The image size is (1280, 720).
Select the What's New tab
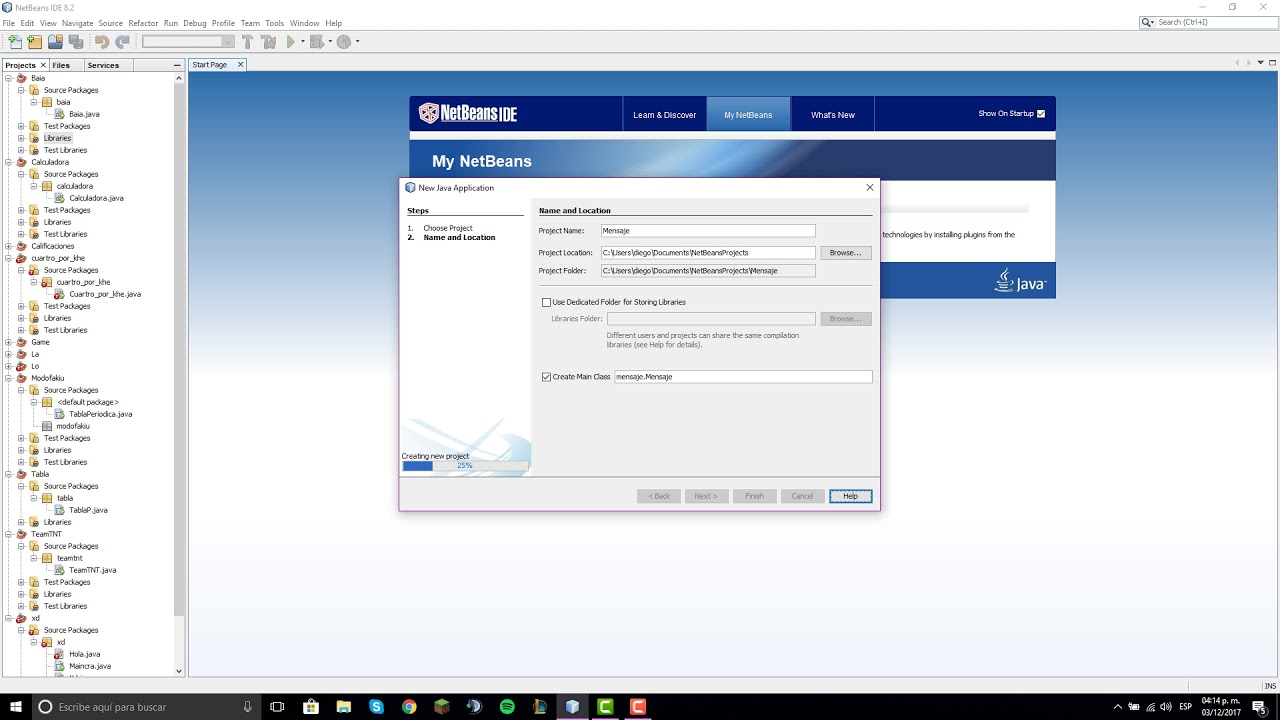pyautogui.click(x=832, y=114)
